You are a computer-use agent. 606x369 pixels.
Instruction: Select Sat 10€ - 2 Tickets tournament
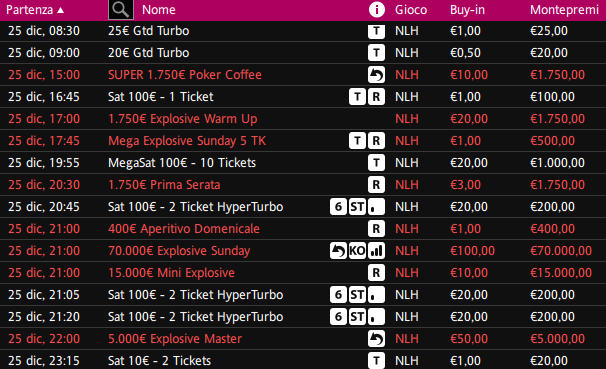159,361
